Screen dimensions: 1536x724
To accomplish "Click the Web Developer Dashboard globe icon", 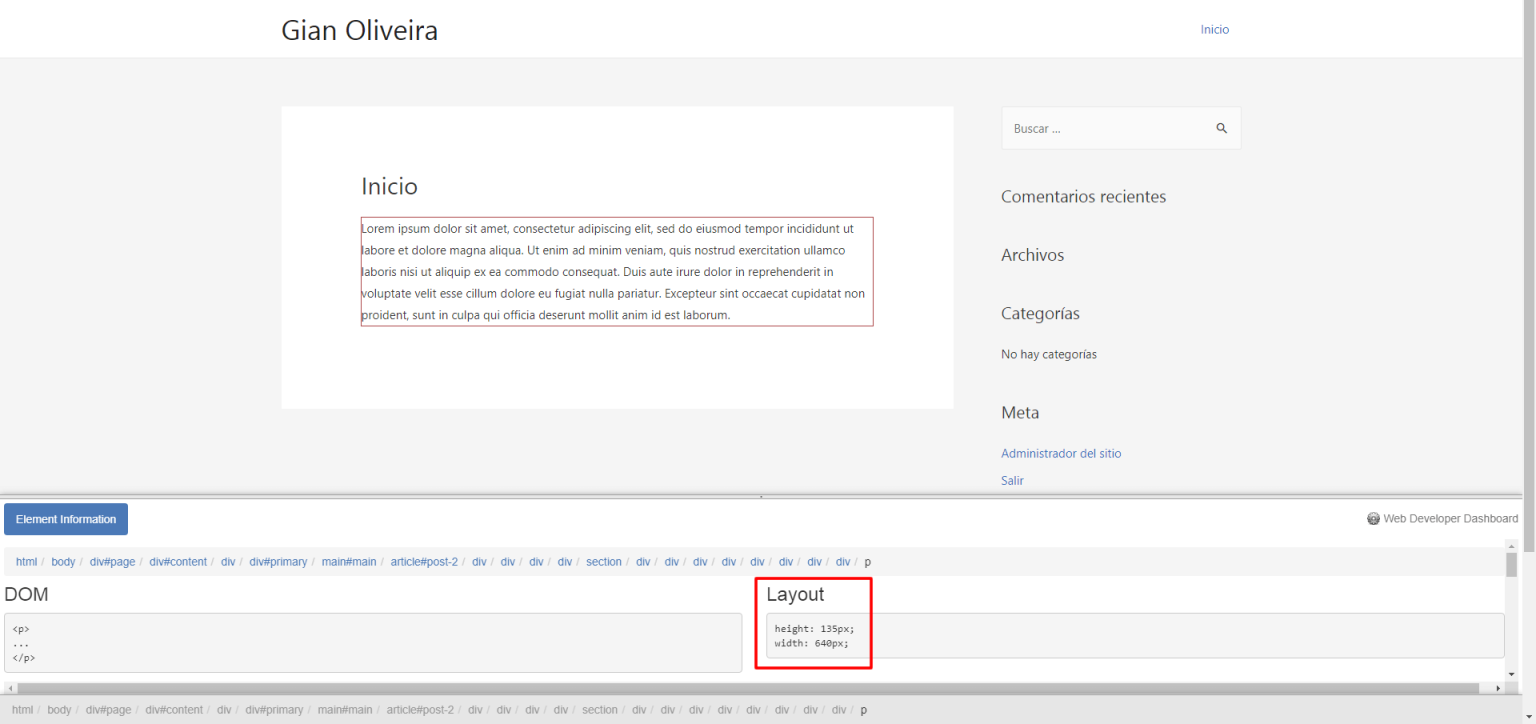I will (x=1373, y=518).
